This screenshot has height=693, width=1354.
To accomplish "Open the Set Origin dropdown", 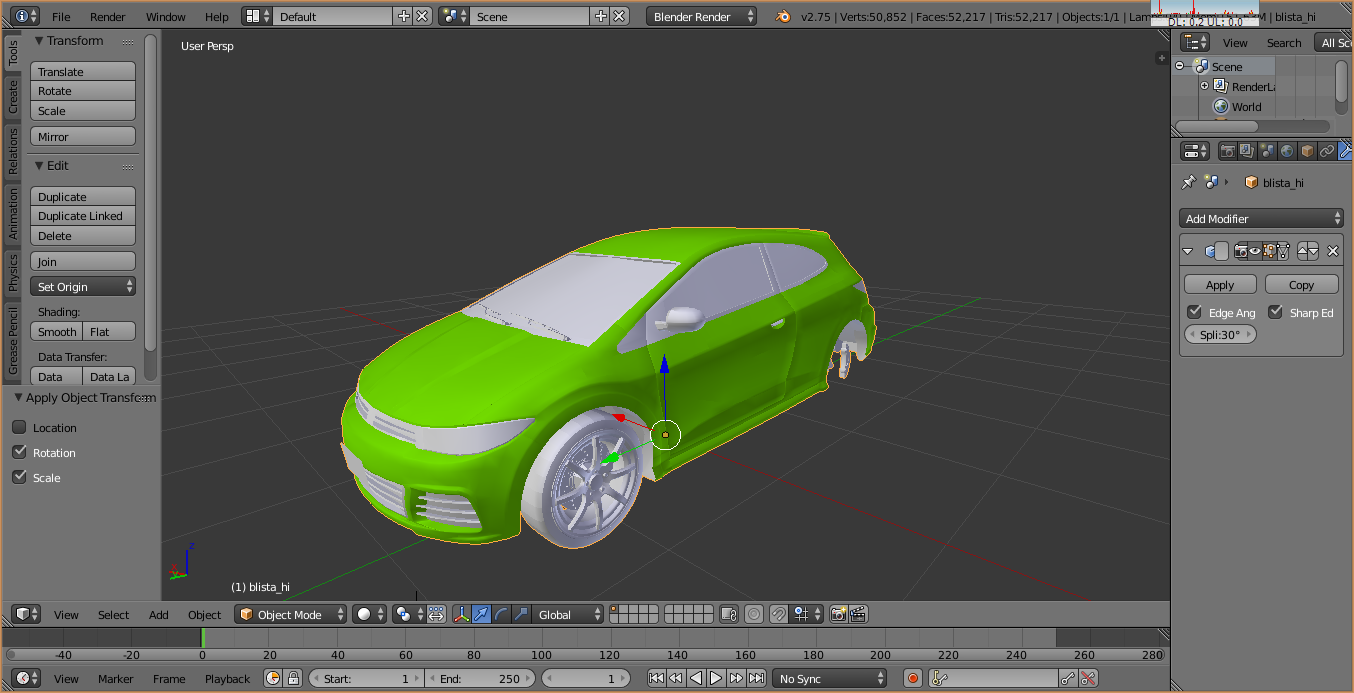I will pos(83,287).
